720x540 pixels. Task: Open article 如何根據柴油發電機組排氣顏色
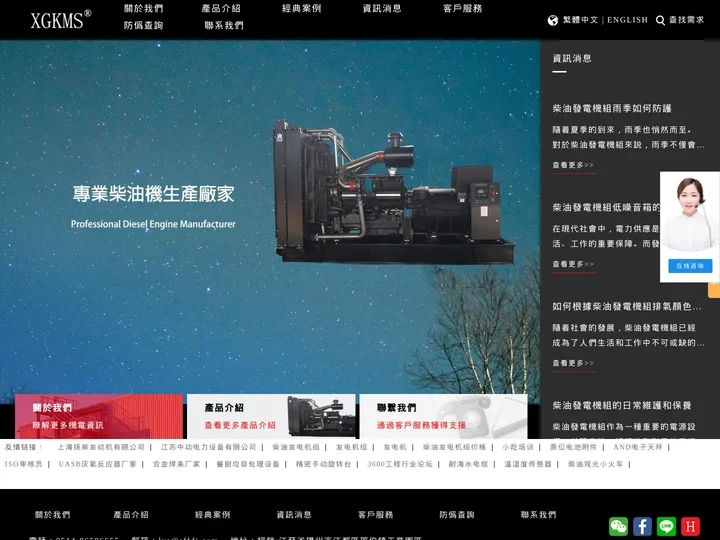click(627, 306)
